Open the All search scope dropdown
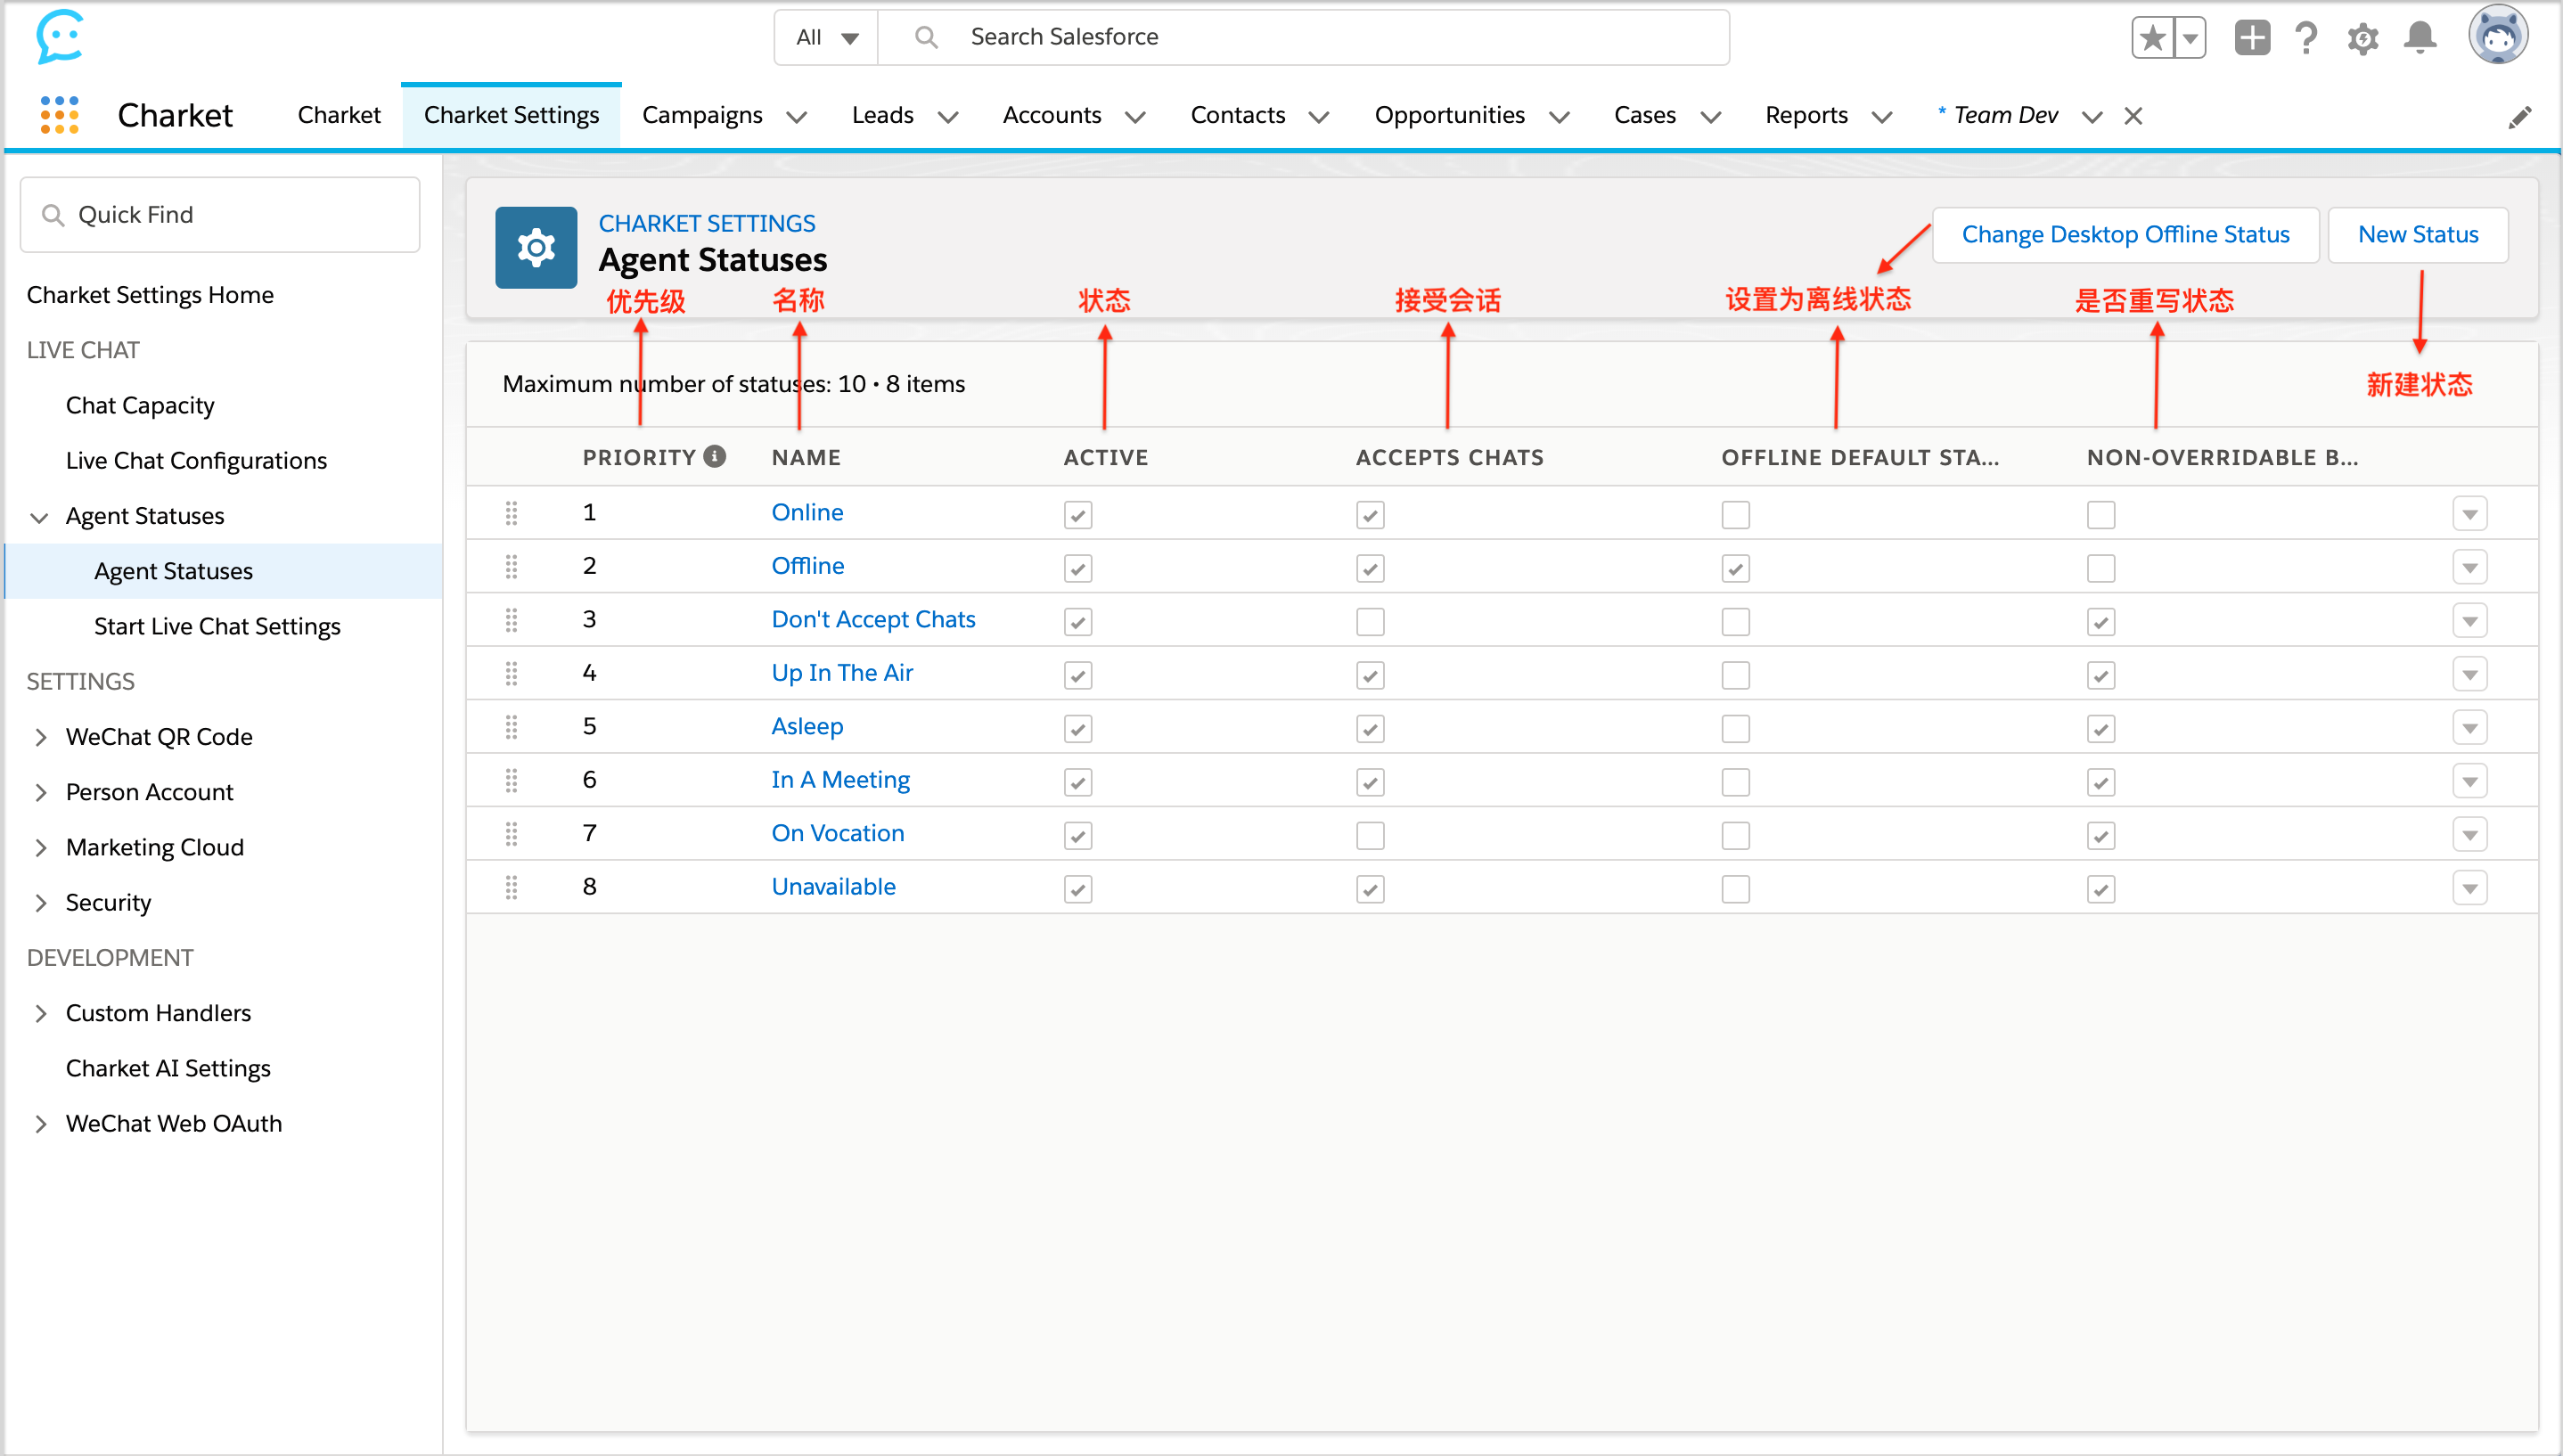The image size is (2563, 1456). [826, 38]
